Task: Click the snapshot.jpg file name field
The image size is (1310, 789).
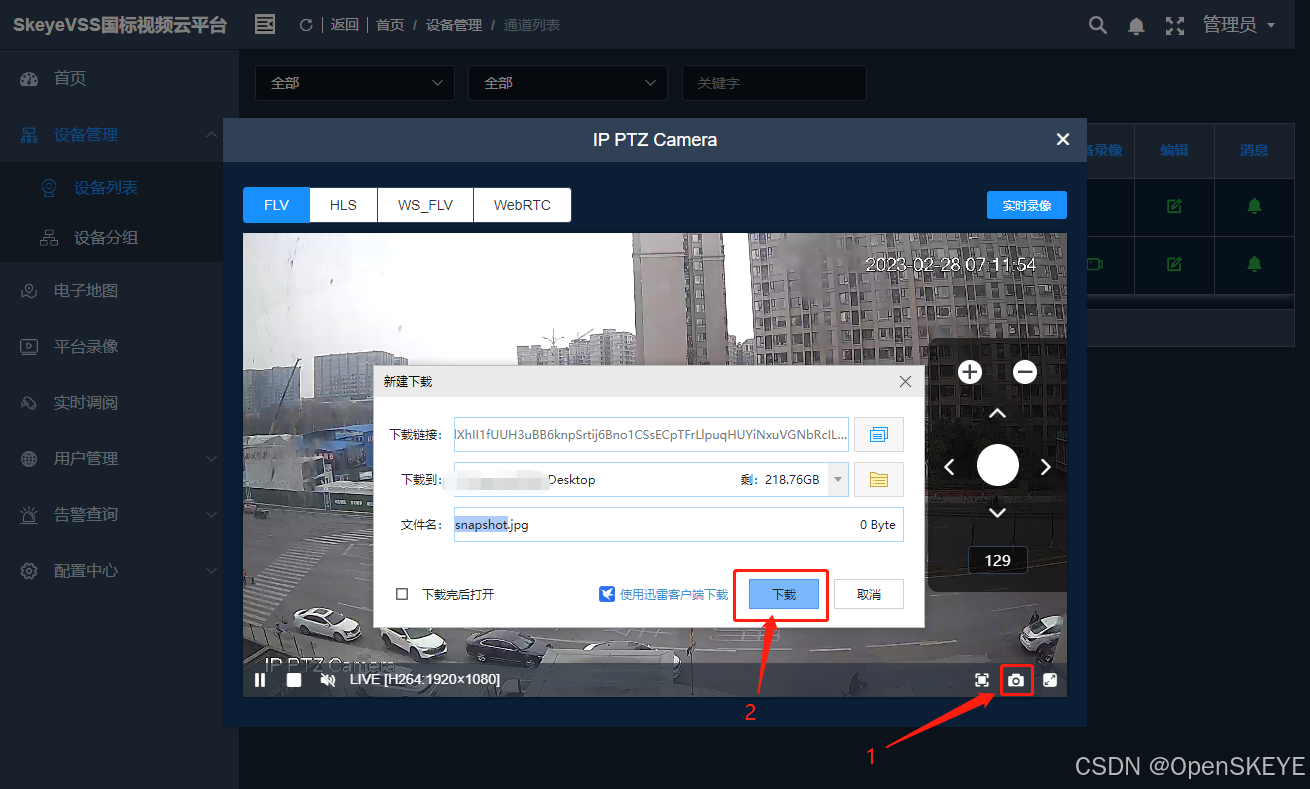Action: coord(678,524)
